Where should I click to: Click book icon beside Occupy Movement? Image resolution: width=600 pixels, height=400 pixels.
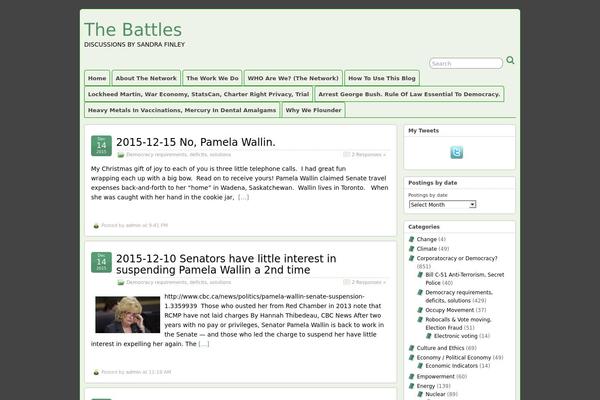point(420,310)
